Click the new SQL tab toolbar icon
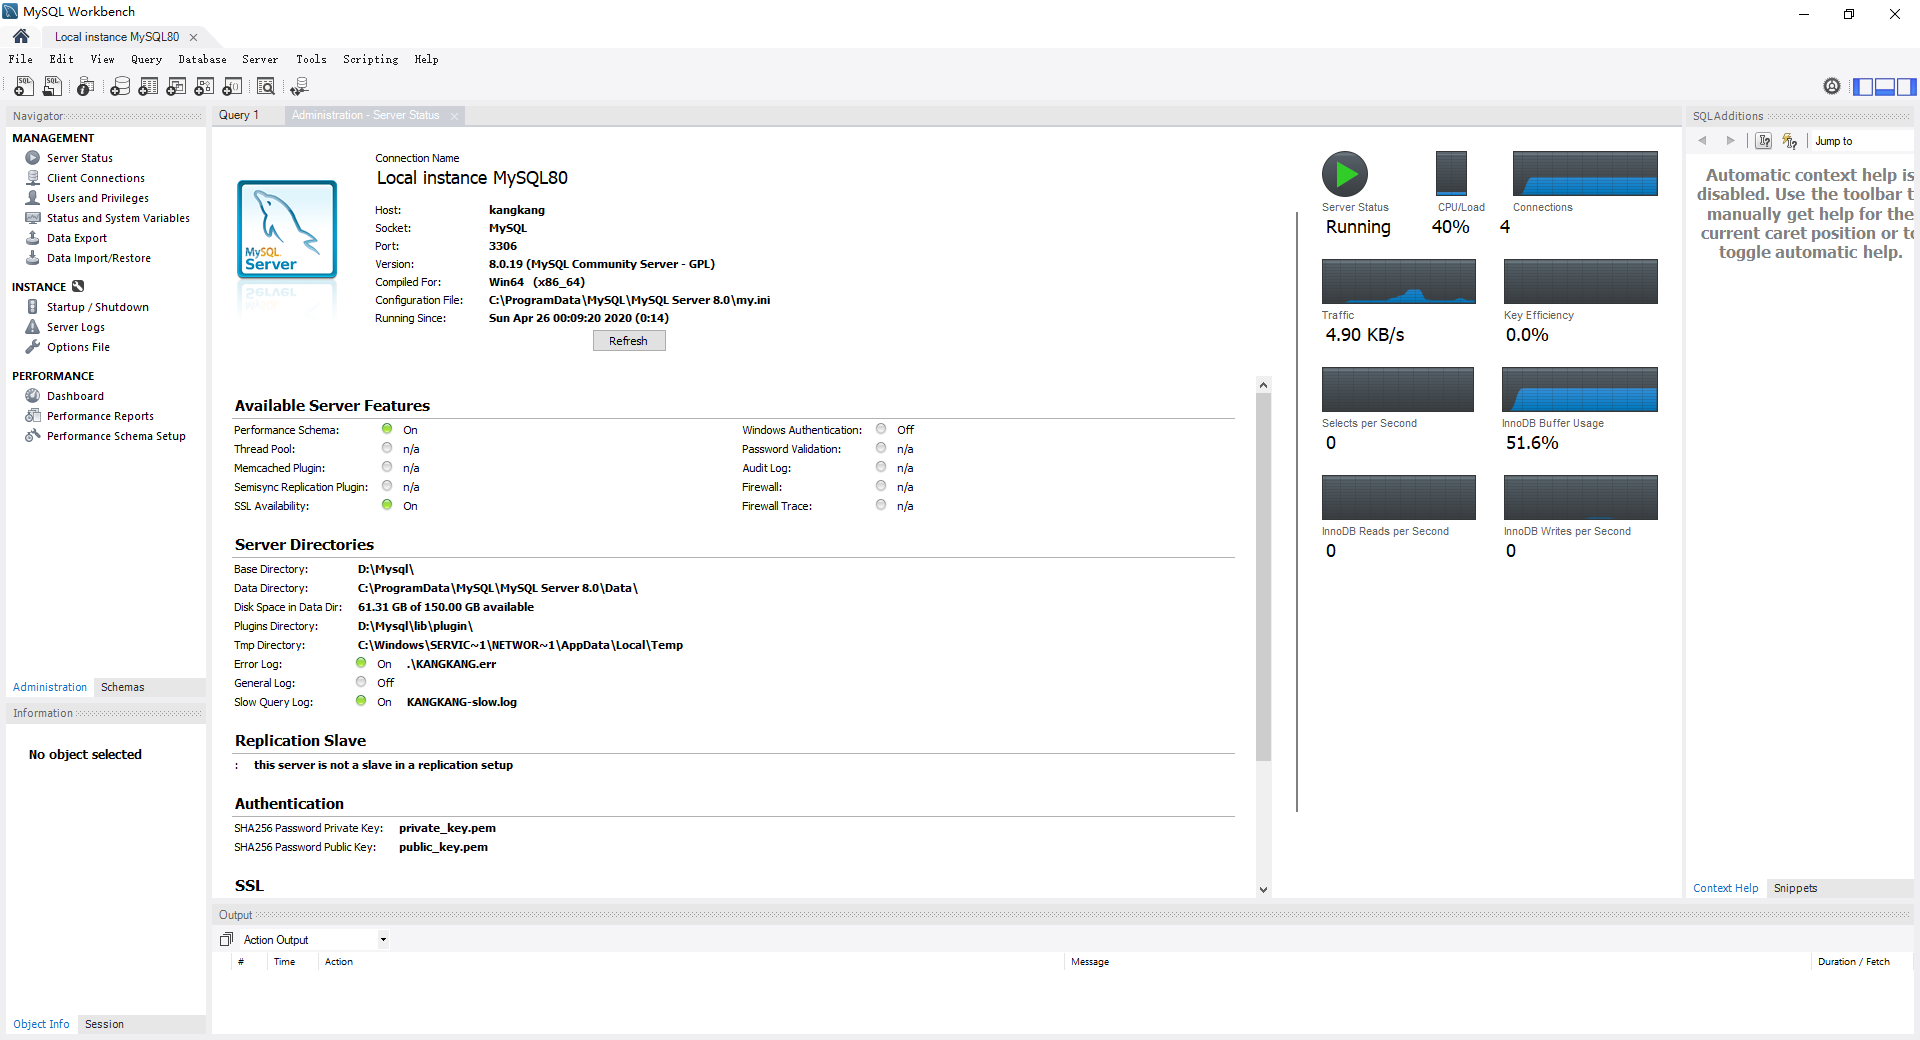1920x1040 pixels. coord(24,87)
